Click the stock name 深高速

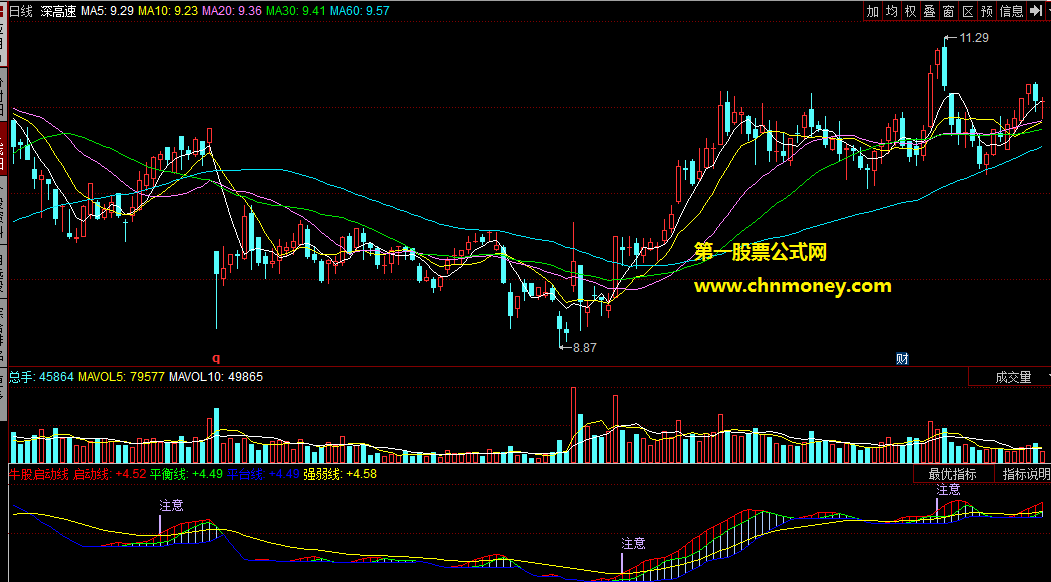(x=58, y=11)
